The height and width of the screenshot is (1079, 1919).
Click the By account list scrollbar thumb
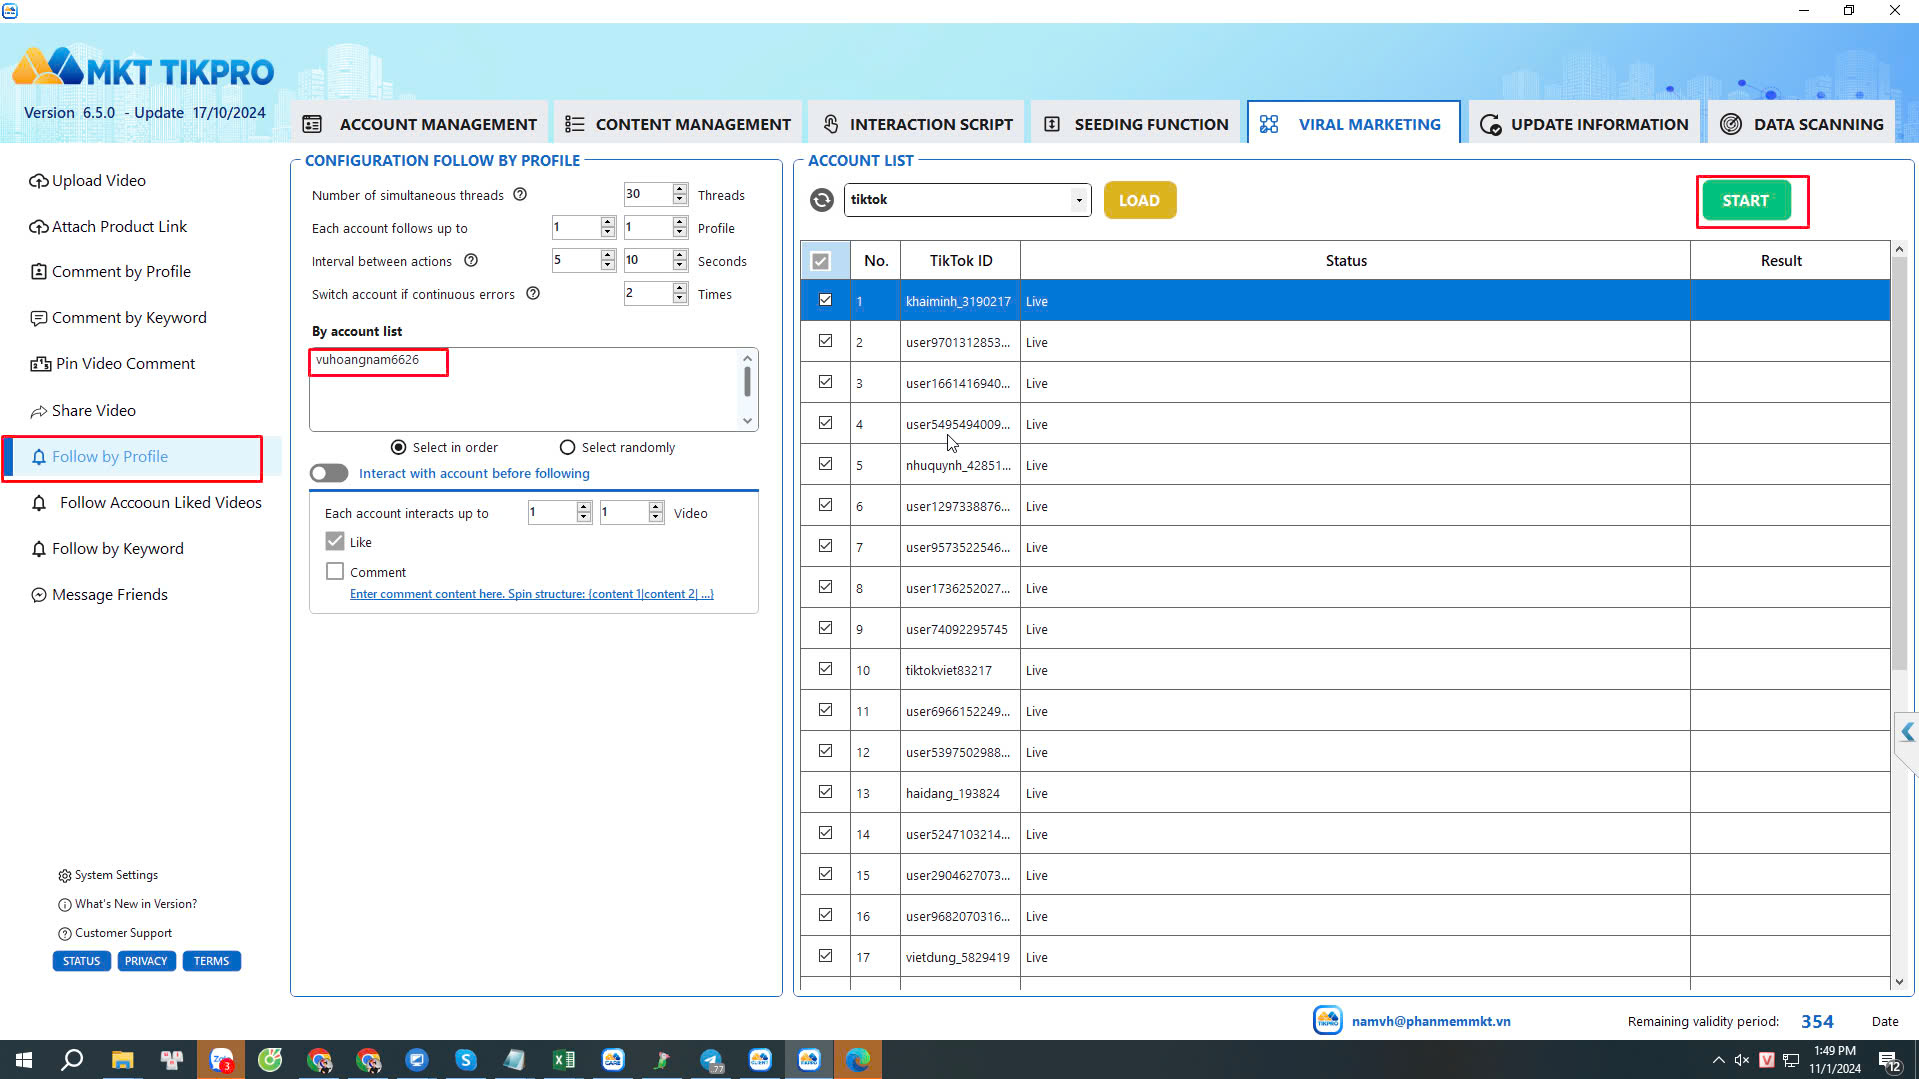[747, 381]
